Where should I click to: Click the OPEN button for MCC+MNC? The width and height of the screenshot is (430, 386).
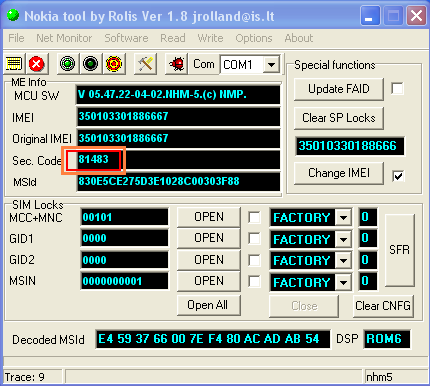tap(209, 217)
